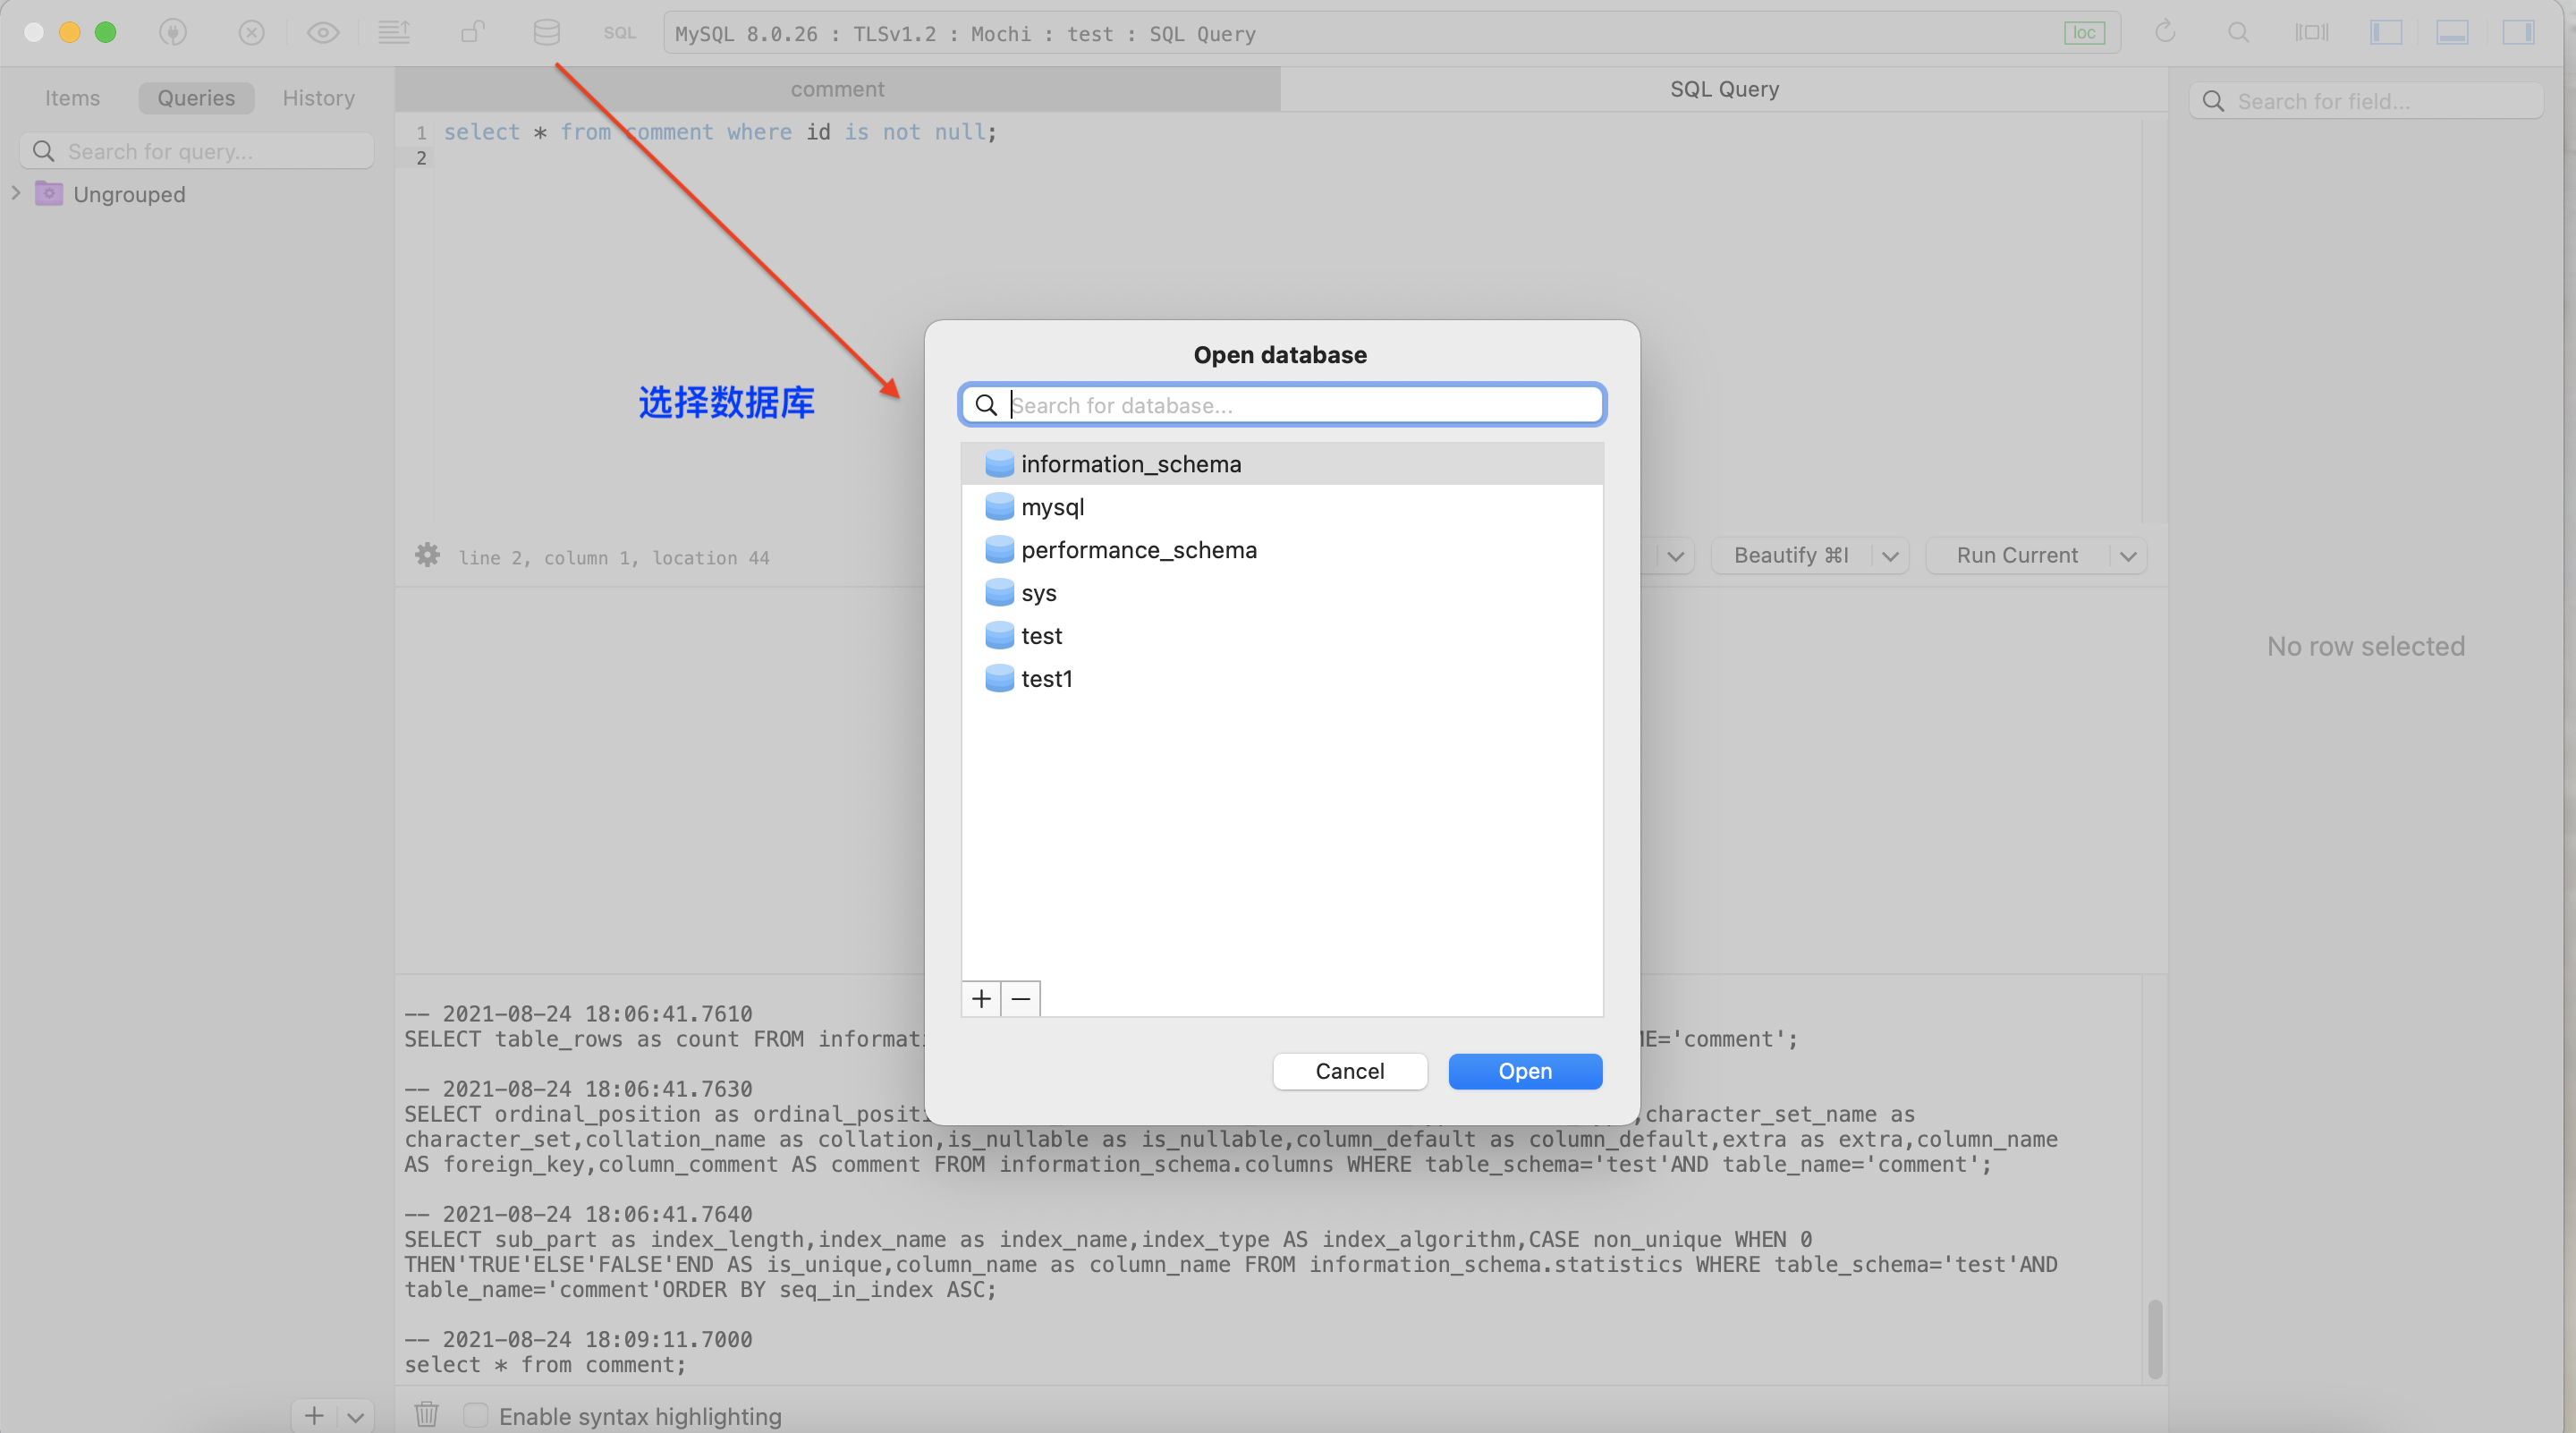Screen dimensions: 2576x1433
Task: Switch to the History tab
Action: [318, 97]
